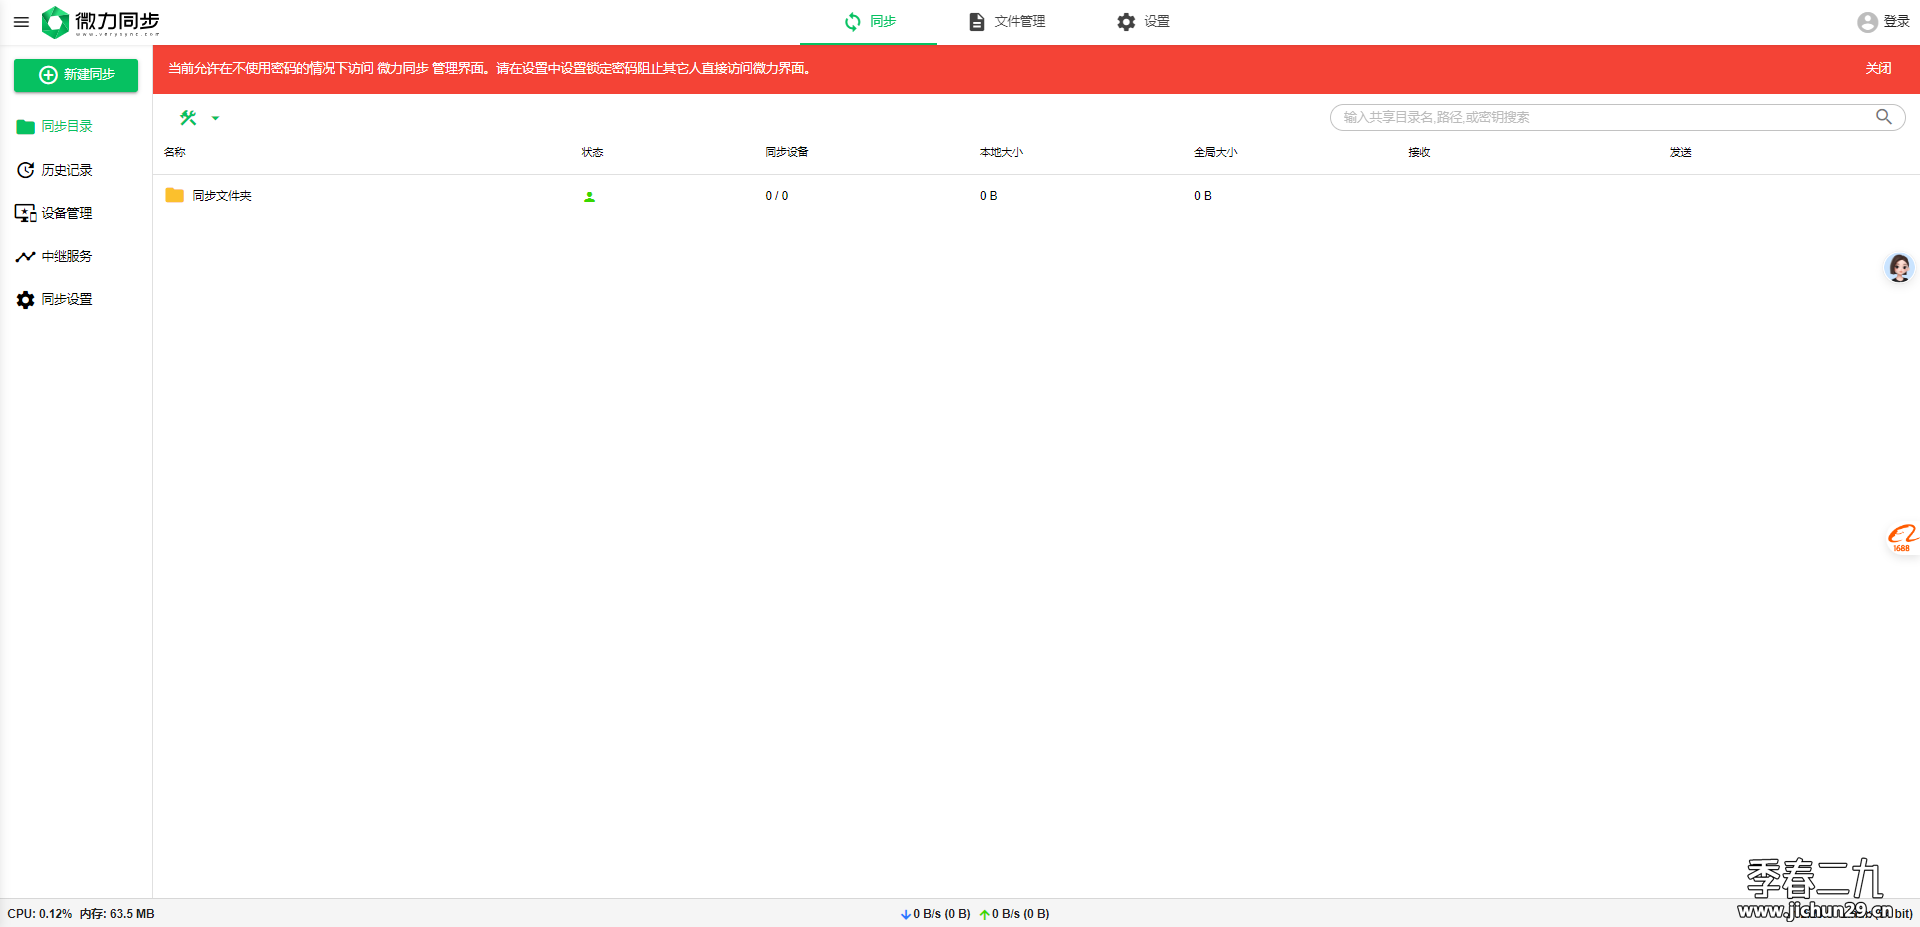Open the hamburger menu icon
The width and height of the screenshot is (1920, 927).
[x=21, y=22]
